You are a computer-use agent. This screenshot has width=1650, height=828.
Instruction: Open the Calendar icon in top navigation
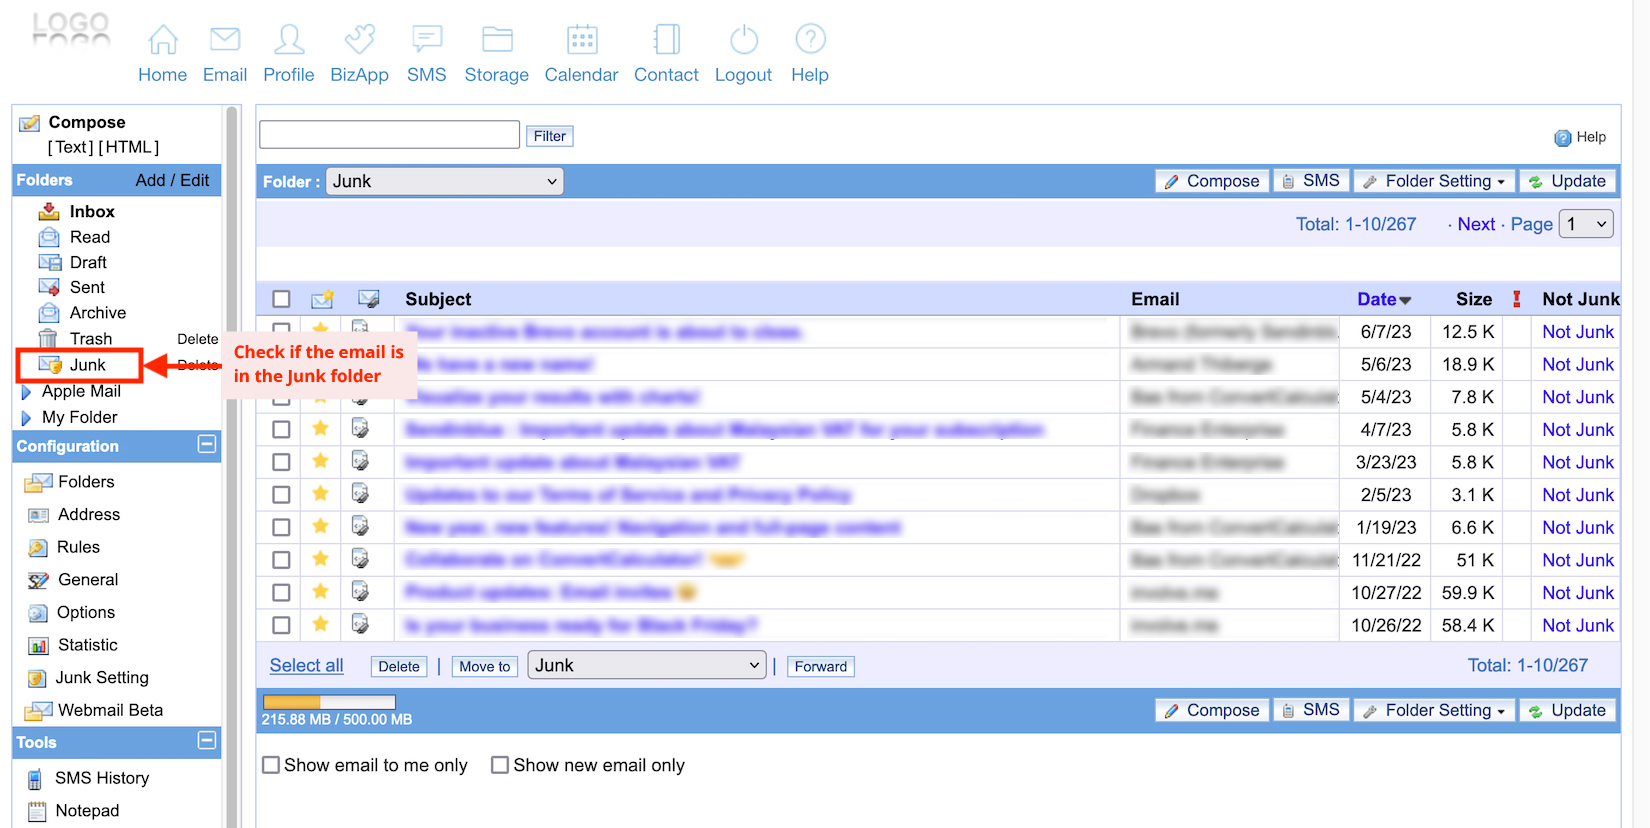(x=582, y=40)
